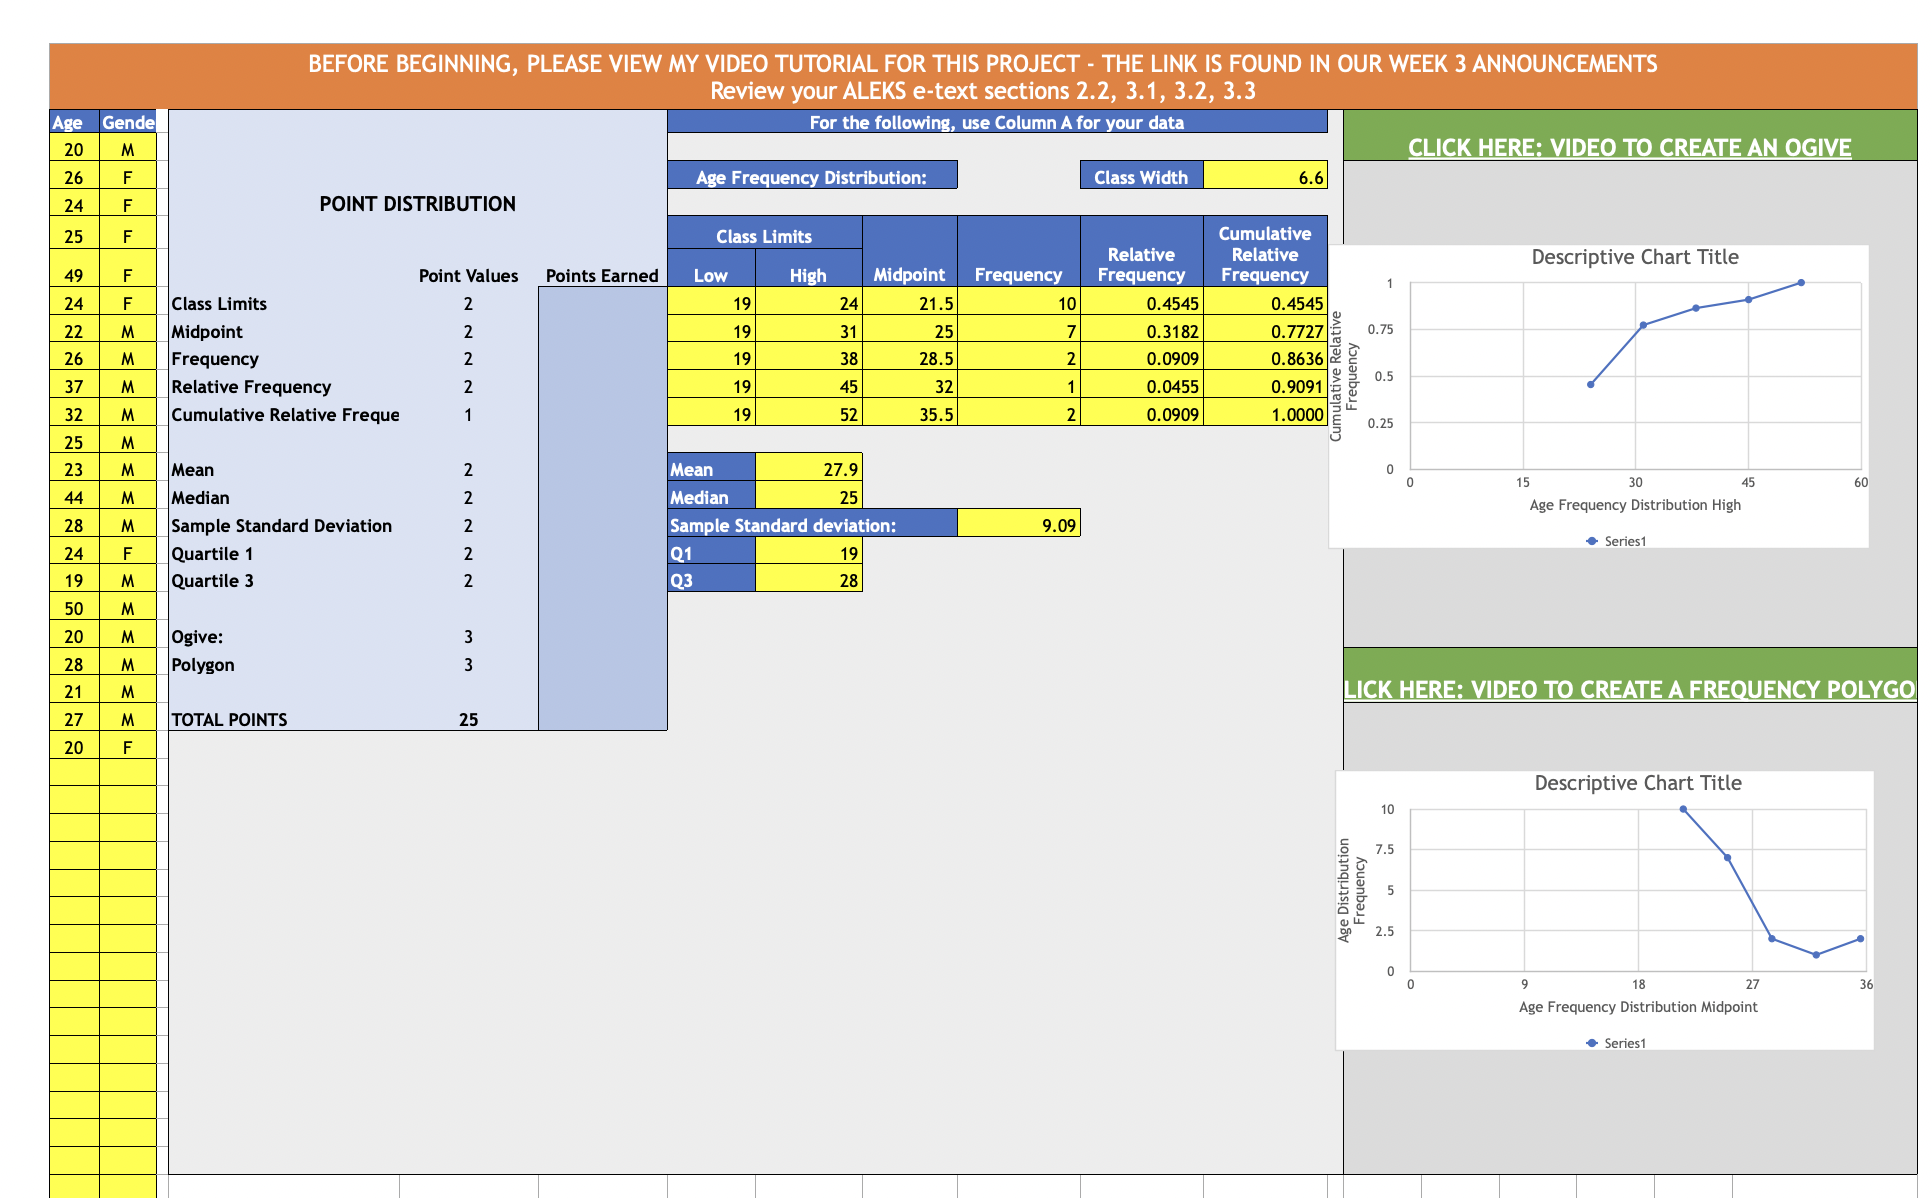Open the ogive video tutorial link
This screenshot has height=1198, width=1932.
pos(1629,147)
